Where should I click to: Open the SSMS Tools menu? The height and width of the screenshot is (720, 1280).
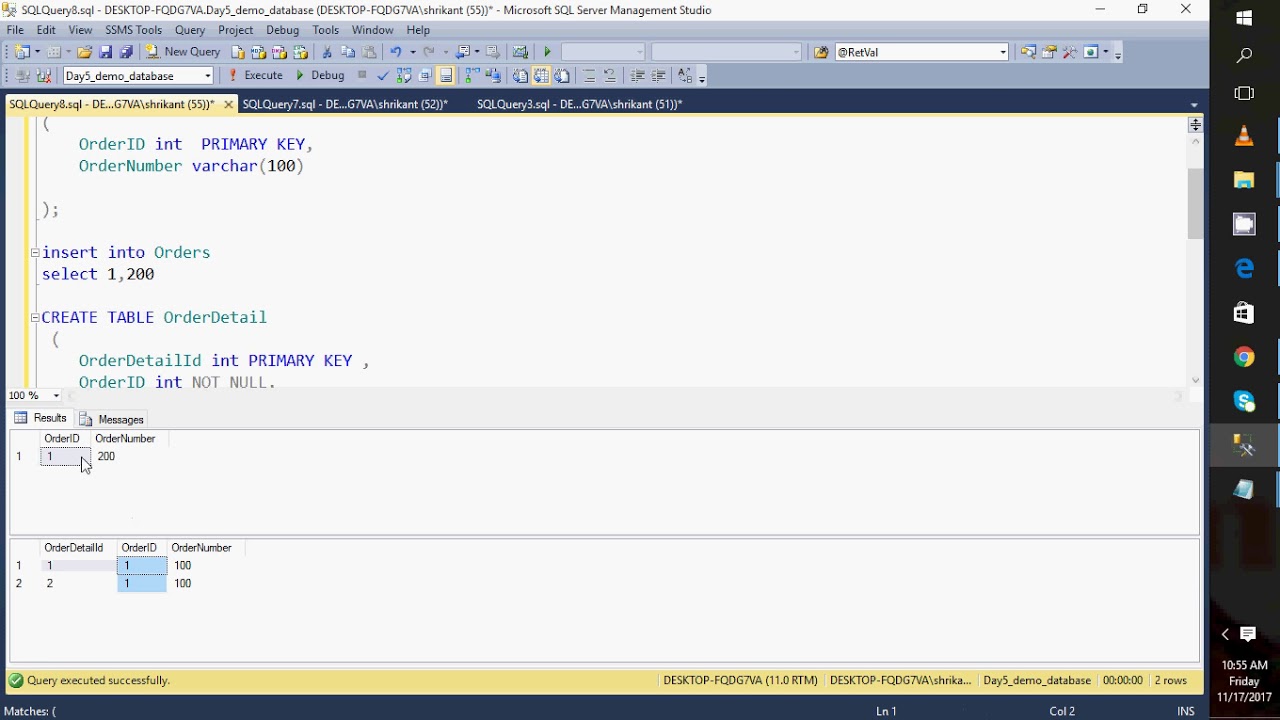pos(133,30)
